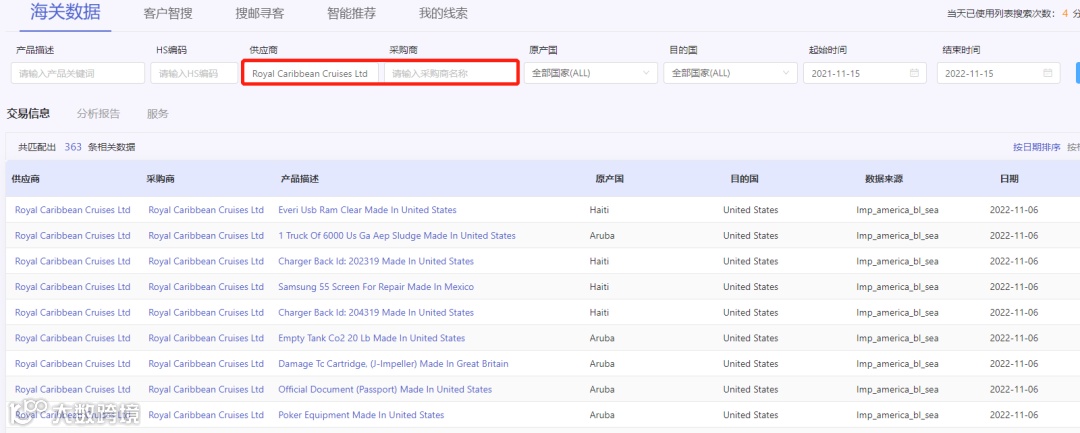Click supplier link in the Everi Usb Ram row

pos(72,210)
